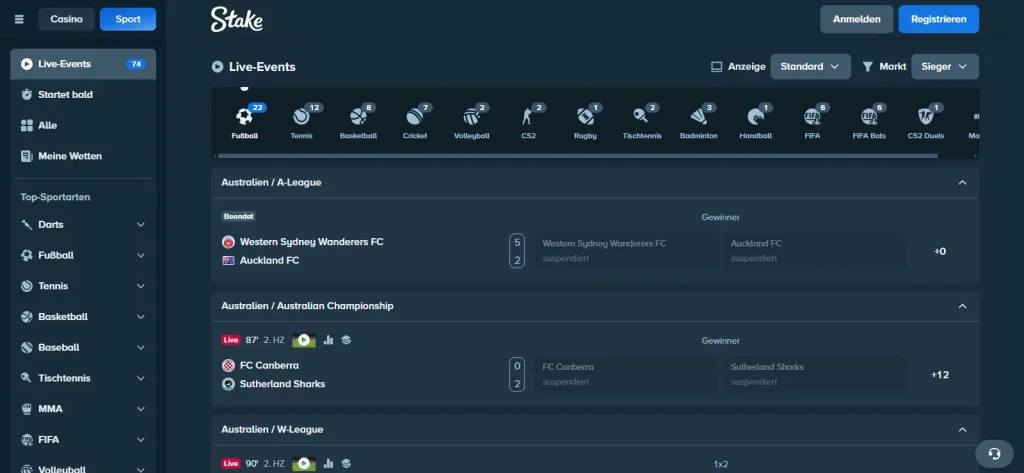Open FC Canberra match layers icon
The image size is (1024, 473).
click(346, 340)
